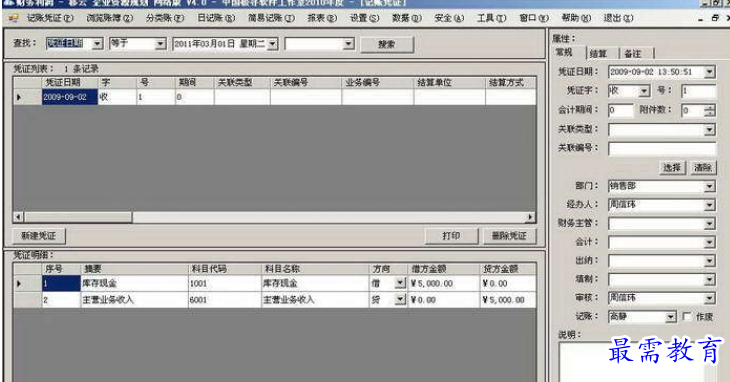Image resolution: width=730 pixels, height=382 pixels.
Task: Expand the 经办人 dropdown
Action: pyautogui.click(x=710, y=205)
